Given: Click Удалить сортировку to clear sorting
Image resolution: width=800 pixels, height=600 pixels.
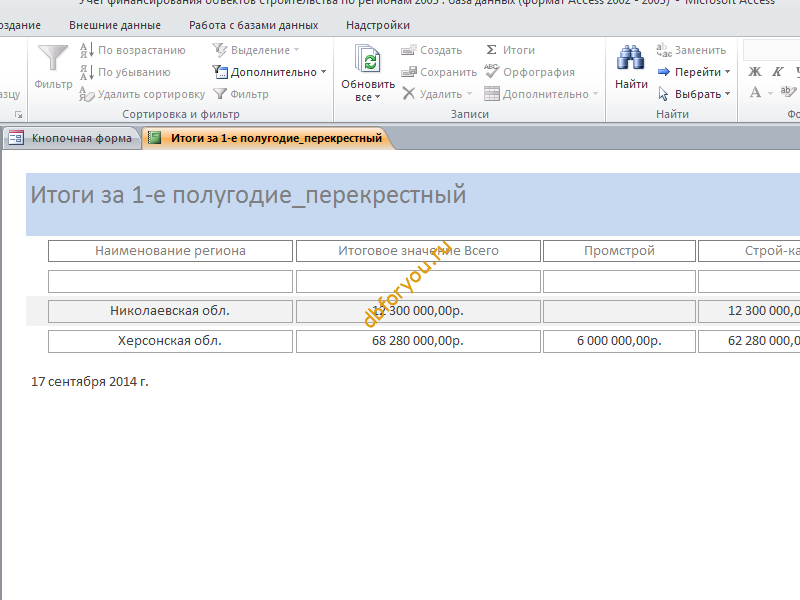Looking at the screenshot, I should (142, 94).
